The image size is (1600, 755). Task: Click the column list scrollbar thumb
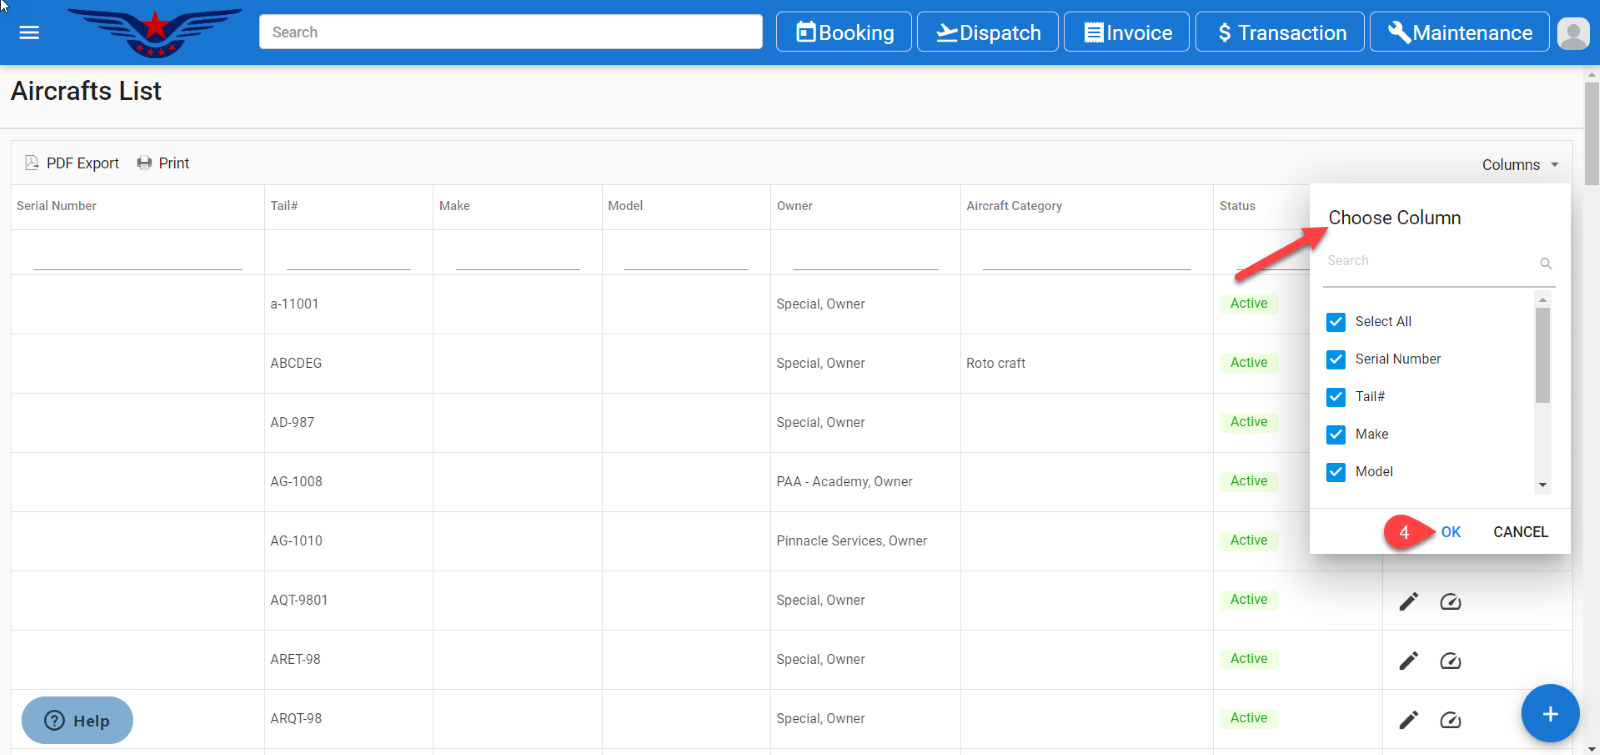[1542, 355]
